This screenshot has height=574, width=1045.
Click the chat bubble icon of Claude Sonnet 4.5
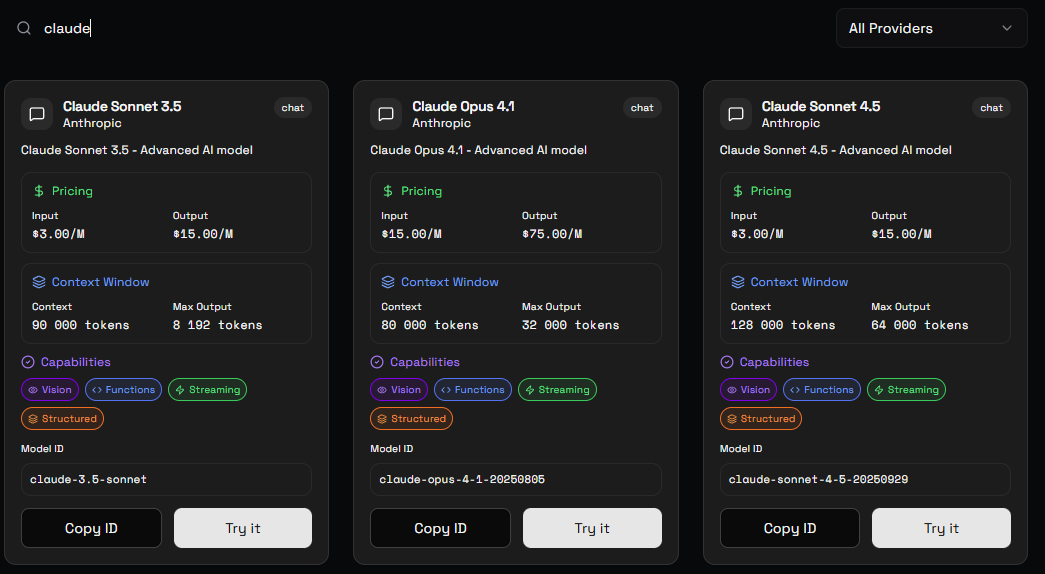tap(736, 114)
